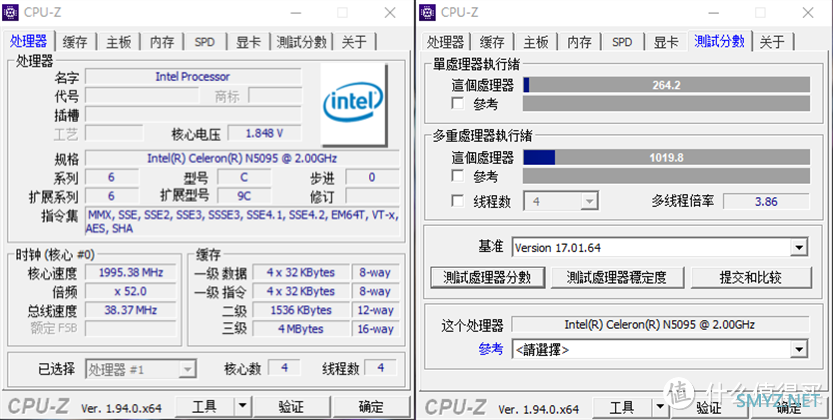Click 二级 cache value 1536 KBytes
Image resolution: width=833 pixels, height=420 pixels.
(301, 310)
